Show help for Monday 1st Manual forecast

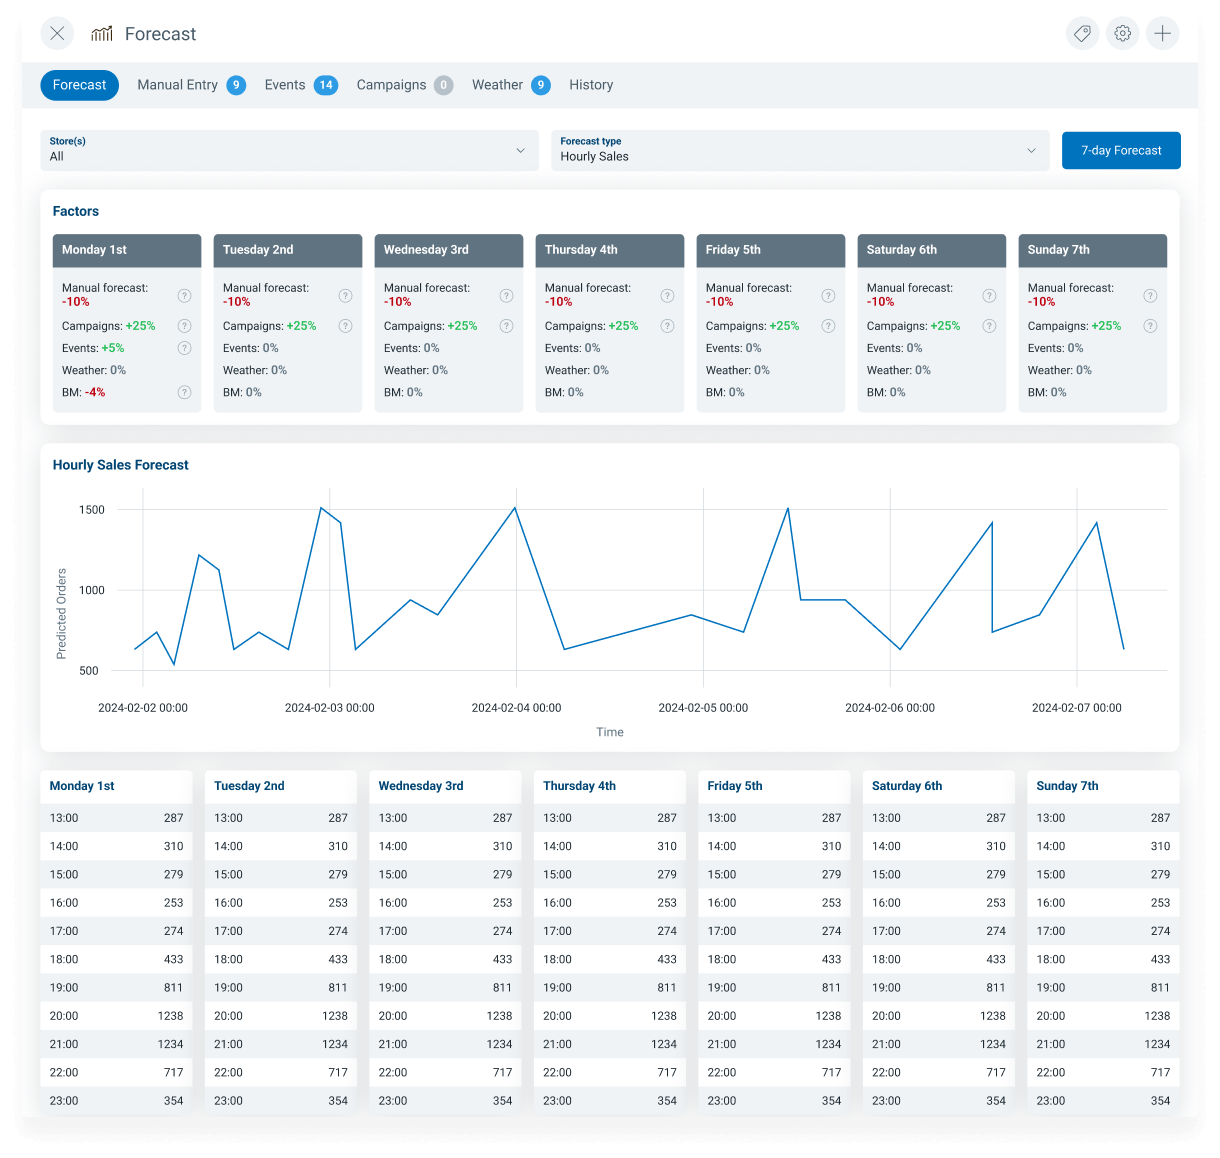click(184, 295)
